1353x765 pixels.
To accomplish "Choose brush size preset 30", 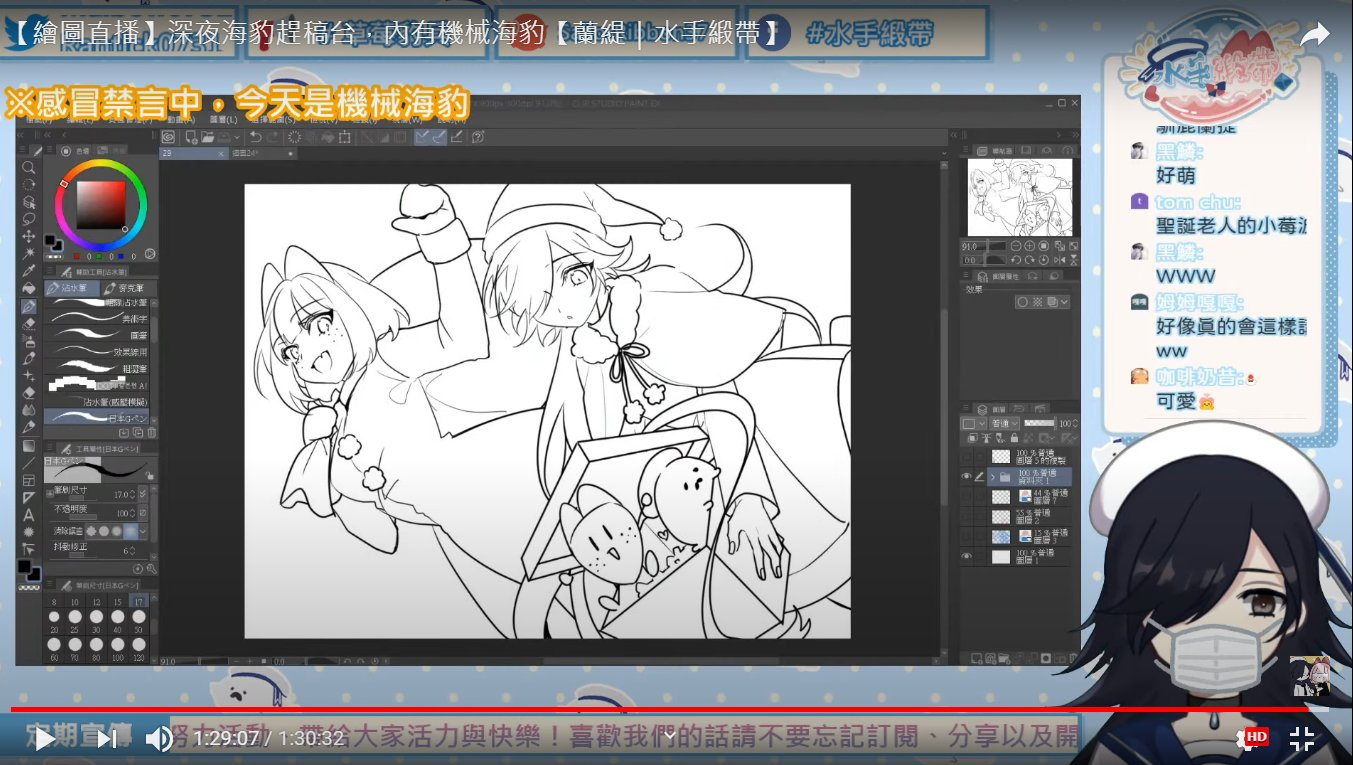I will tap(96, 623).
